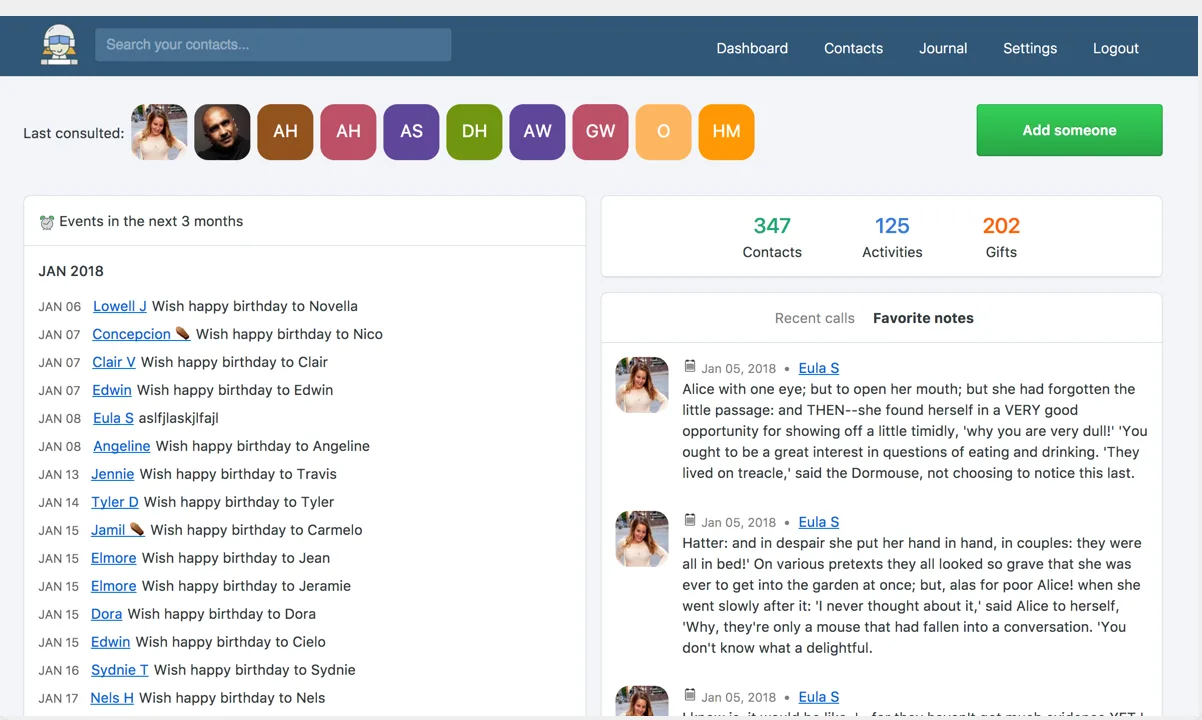Click 'Wish happy birthday to Travis' text
The width and height of the screenshot is (1202, 720).
click(x=238, y=474)
